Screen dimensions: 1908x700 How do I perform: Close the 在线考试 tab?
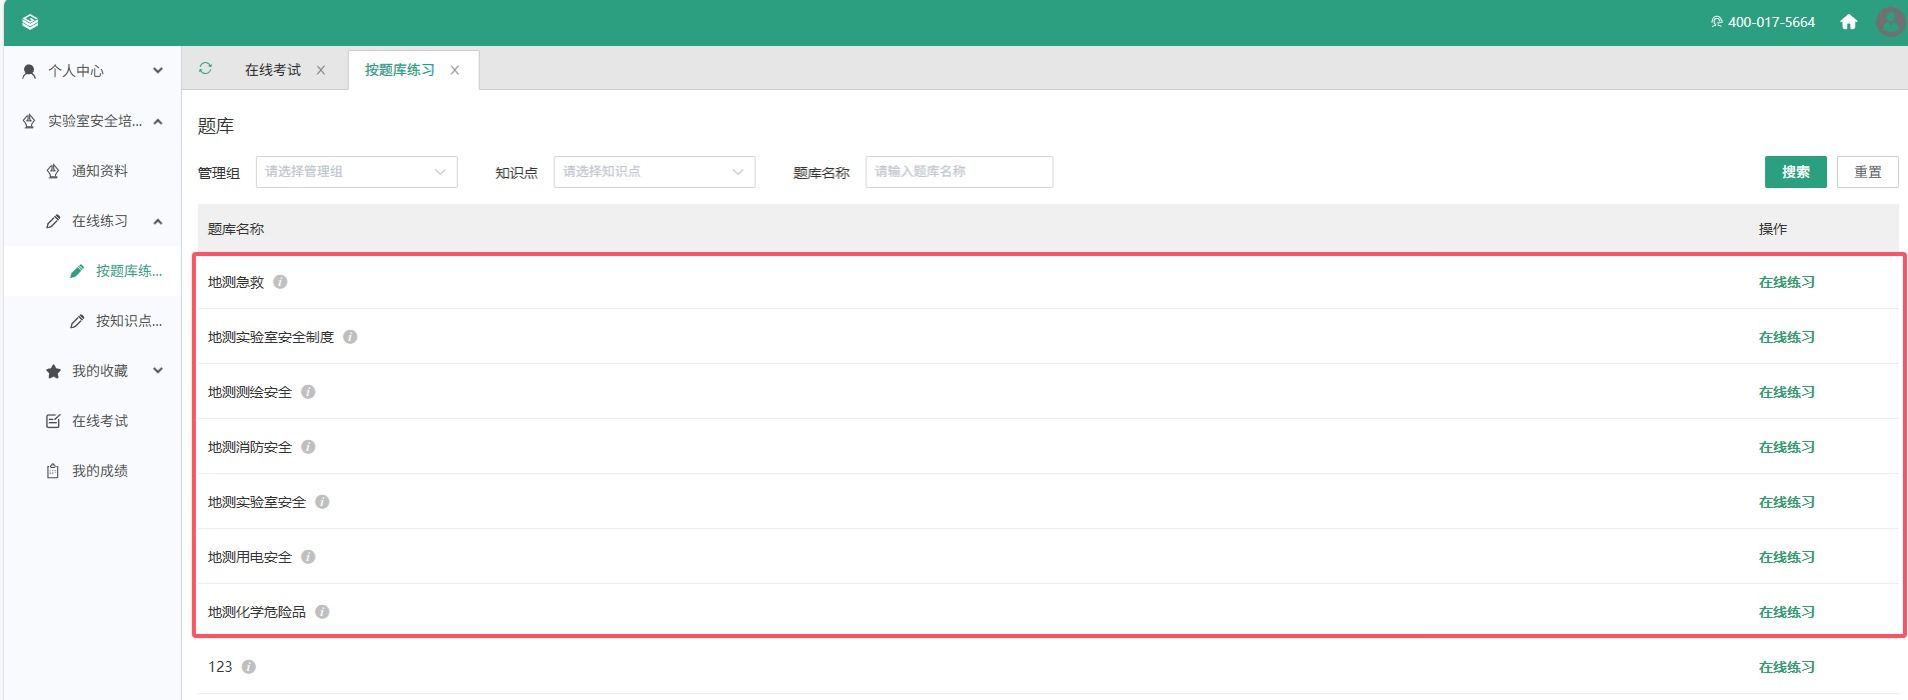321,70
